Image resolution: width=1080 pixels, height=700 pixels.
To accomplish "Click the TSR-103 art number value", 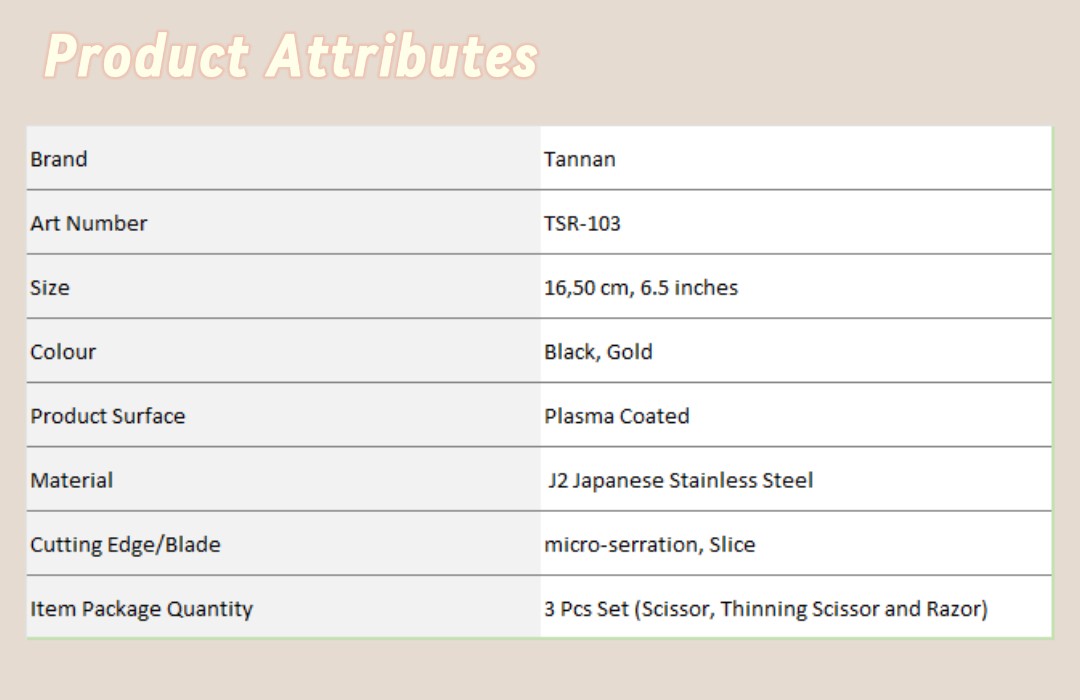I will [583, 223].
